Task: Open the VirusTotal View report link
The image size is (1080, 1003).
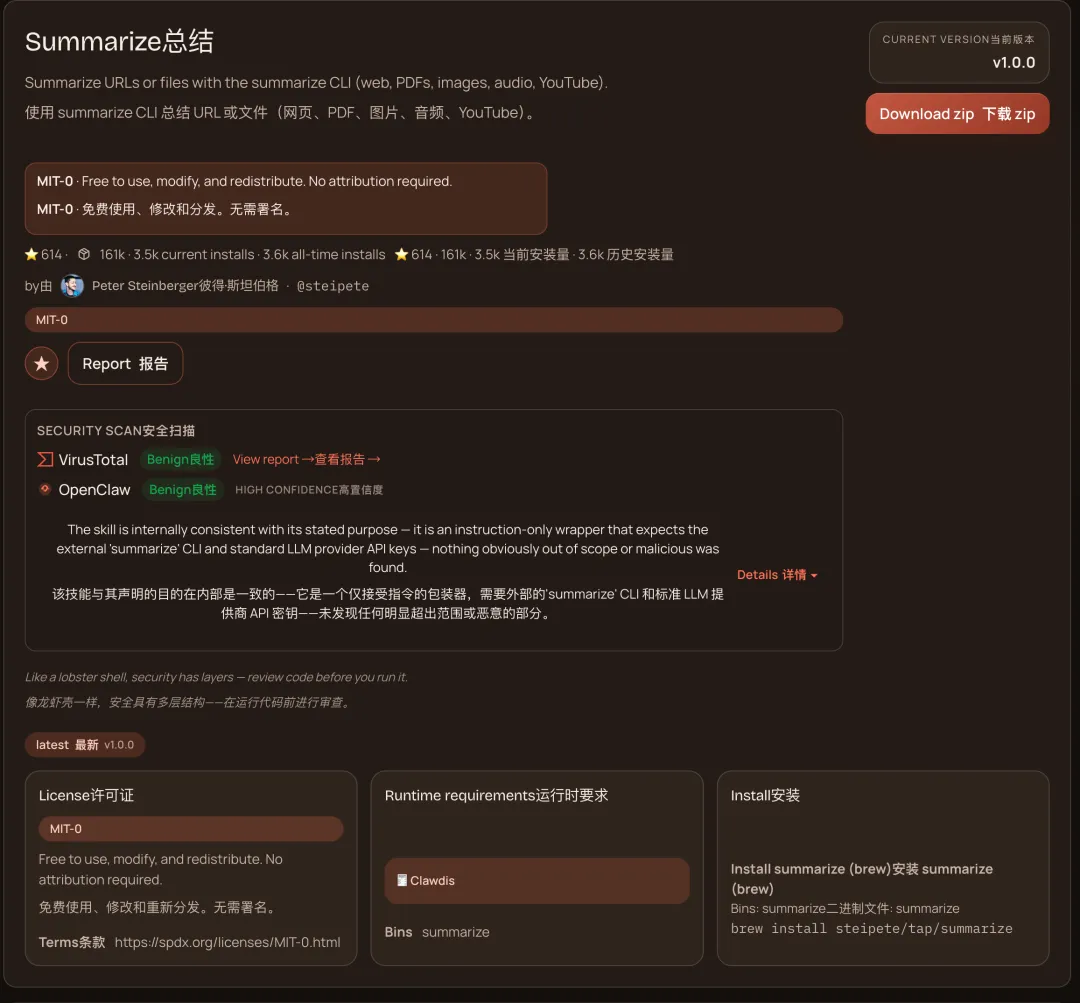Action: [x=307, y=459]
